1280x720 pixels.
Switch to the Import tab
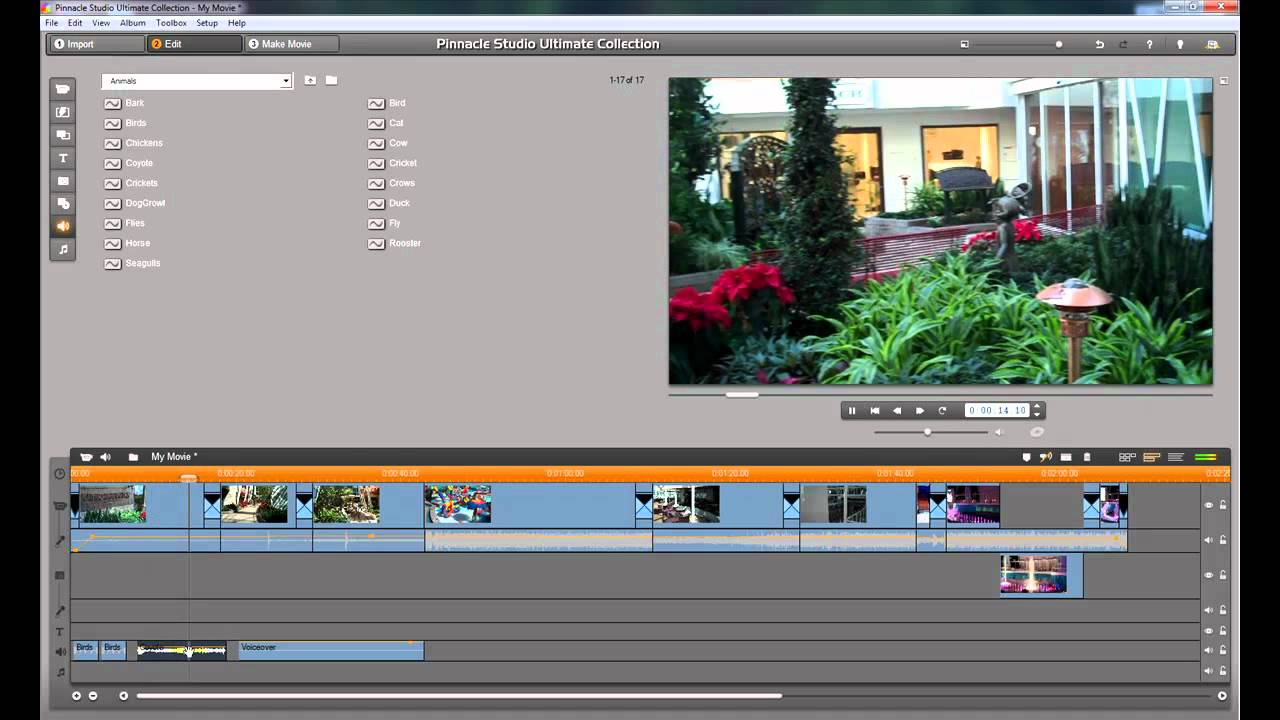pos(96,44)
